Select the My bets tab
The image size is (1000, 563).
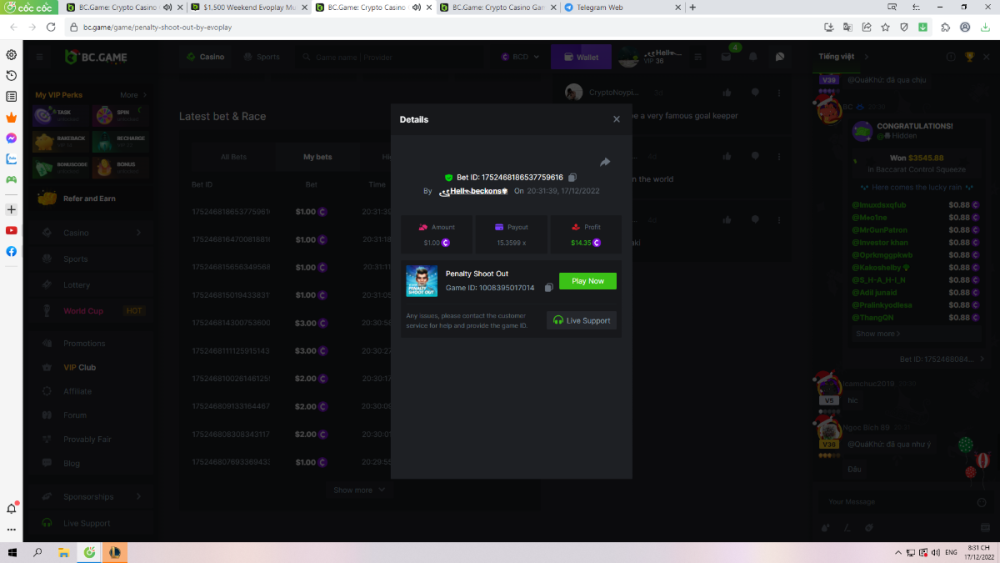tap(317, 157)
